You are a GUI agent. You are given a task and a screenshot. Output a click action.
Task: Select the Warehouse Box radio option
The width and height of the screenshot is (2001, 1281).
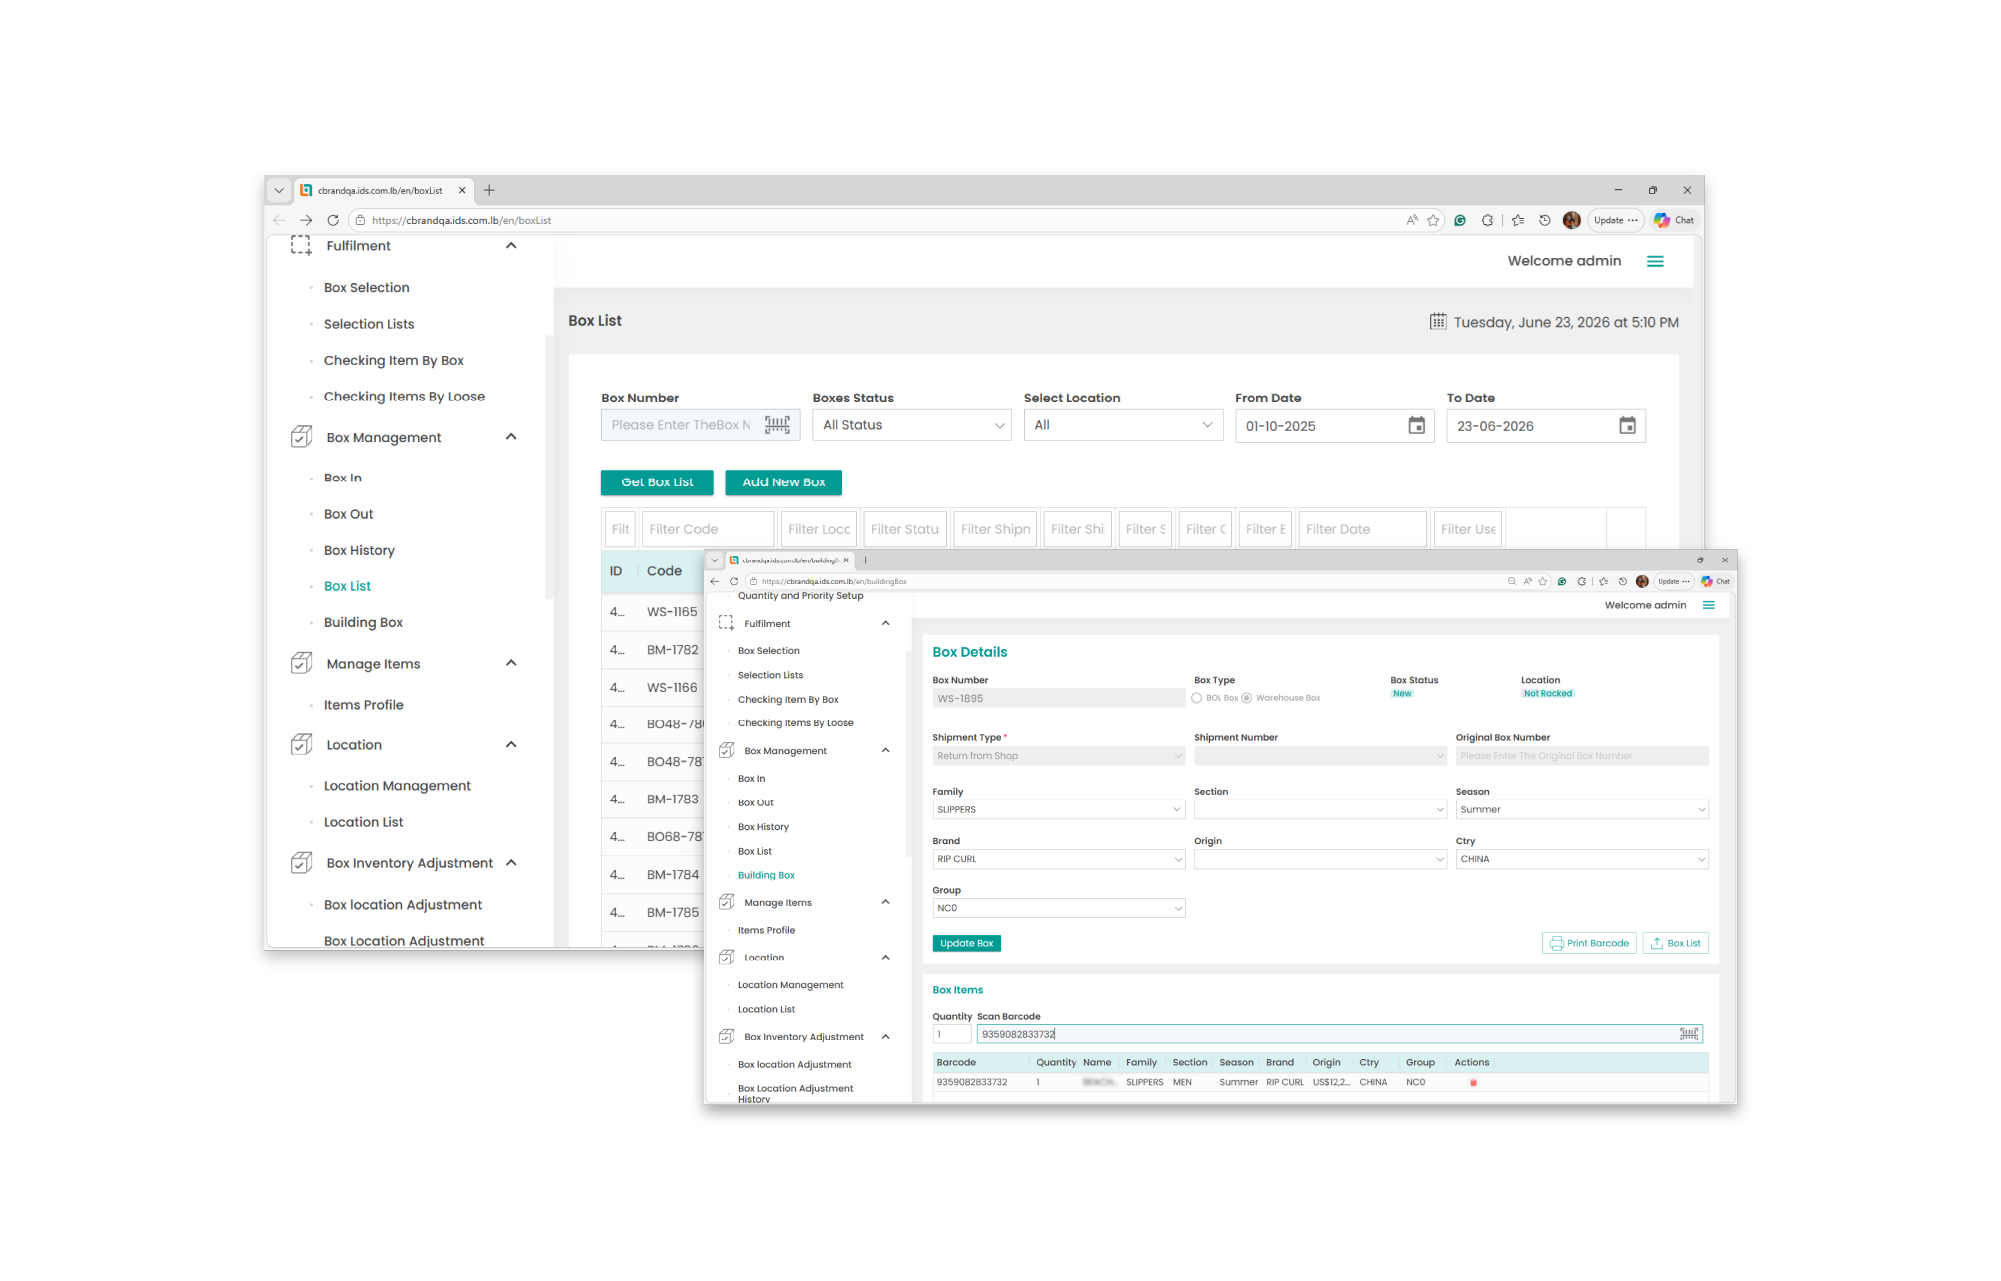[x=1246, y=698]
